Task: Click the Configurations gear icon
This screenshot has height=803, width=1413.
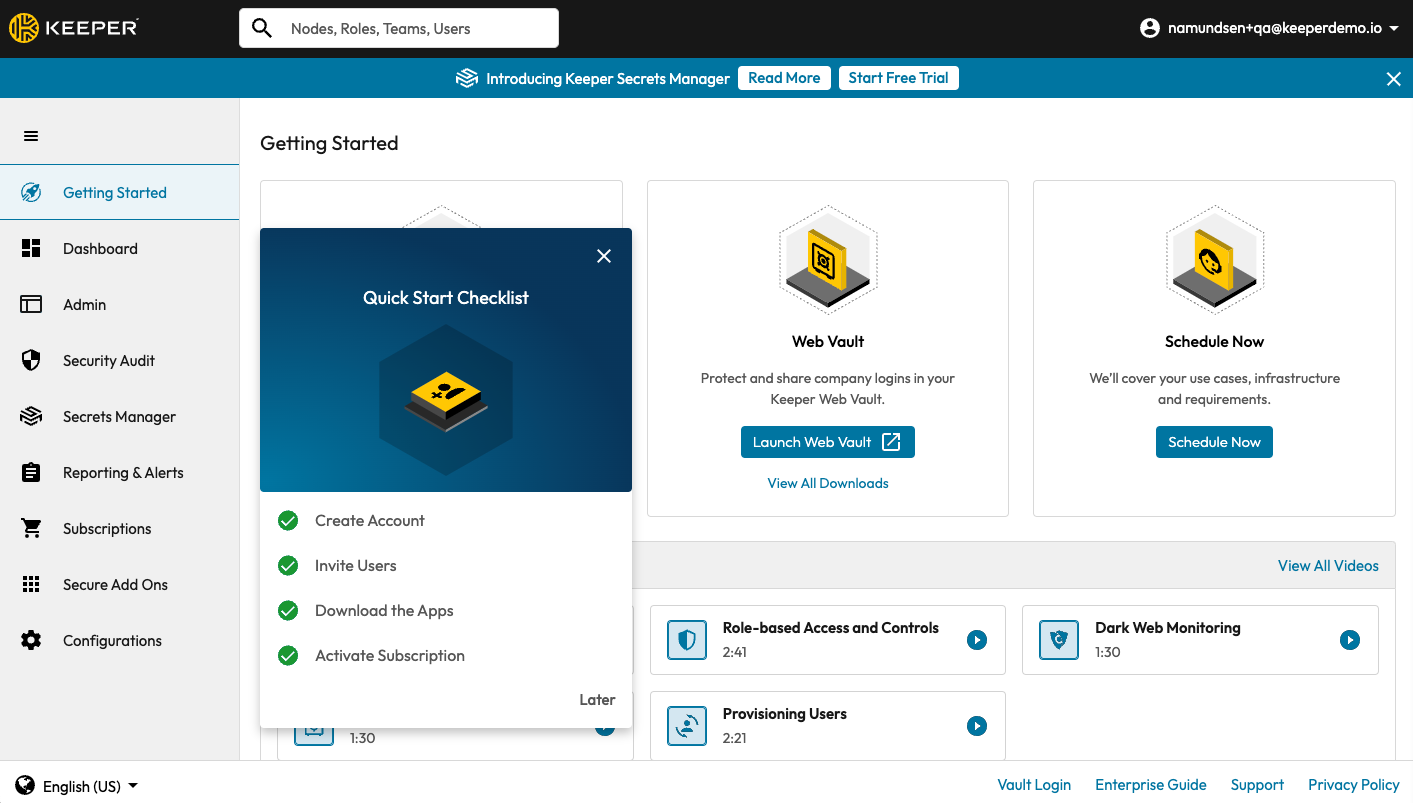Action: coord(31,641)
